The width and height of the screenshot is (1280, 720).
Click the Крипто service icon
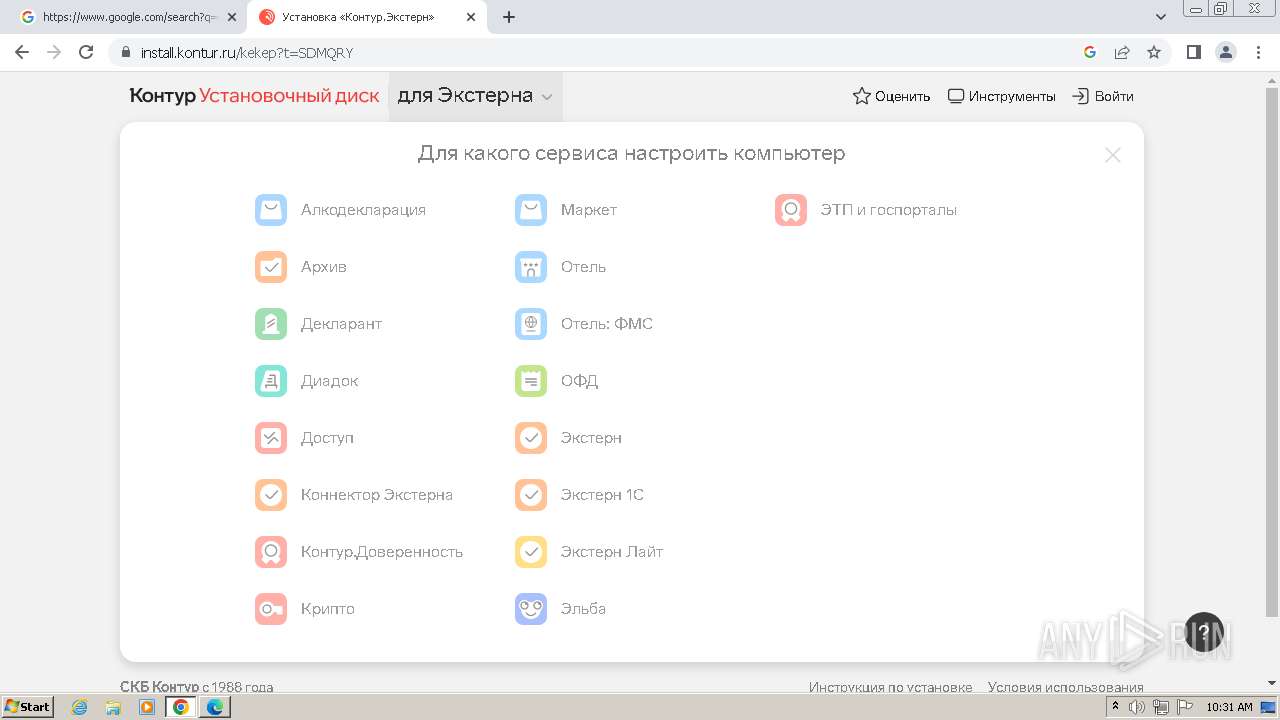click(271, 609)
